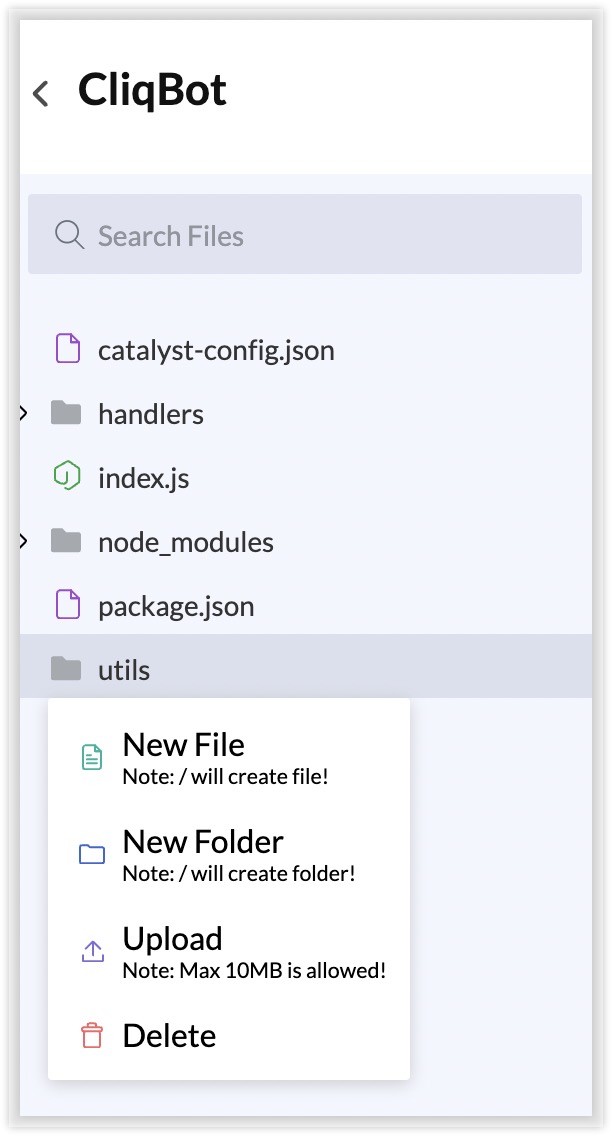Image resolution: width=612 pixels, height=1136 pixels.
Task: Click the green Node.js icon for index.js
Action: point(67,477)
